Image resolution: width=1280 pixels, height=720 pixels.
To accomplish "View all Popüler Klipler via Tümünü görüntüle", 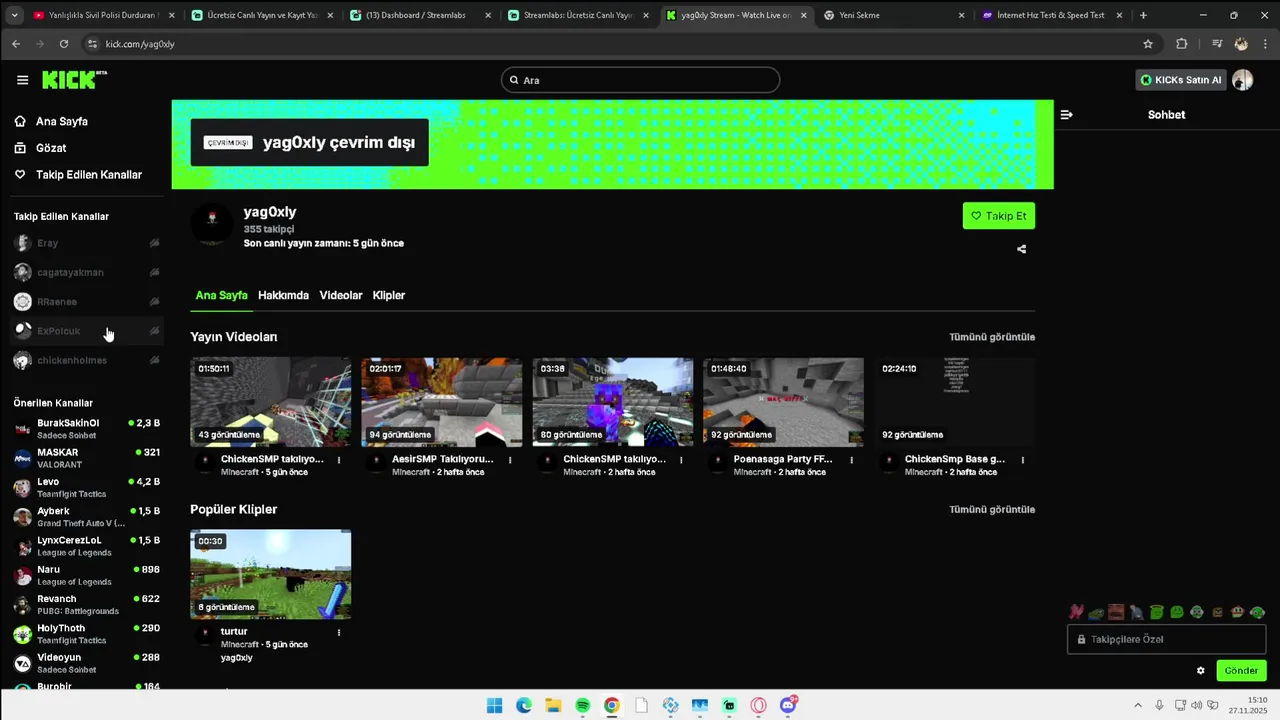I will tap(992, 509).
